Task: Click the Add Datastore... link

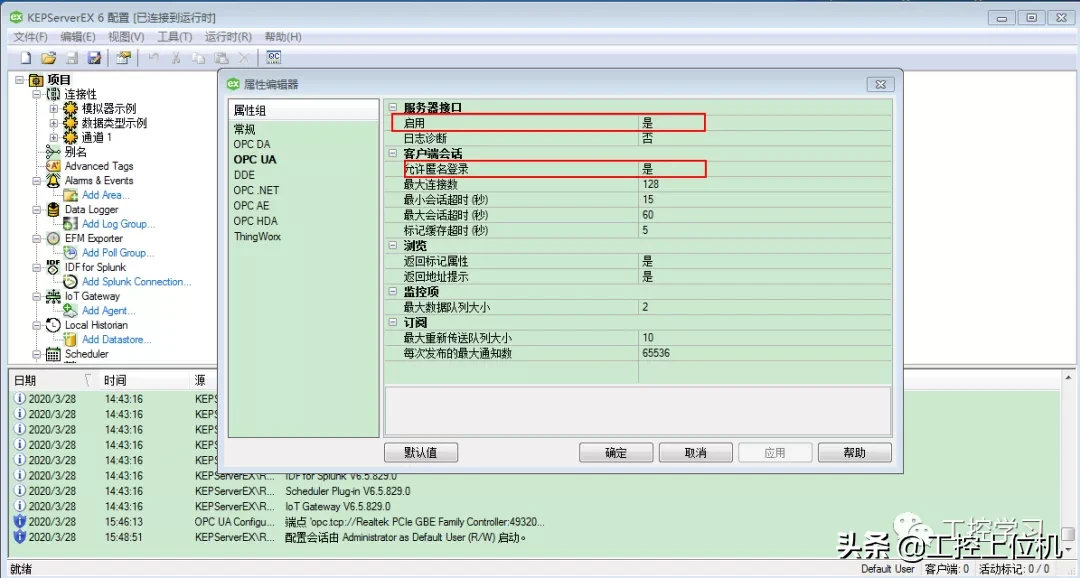Action: (116, 340)
